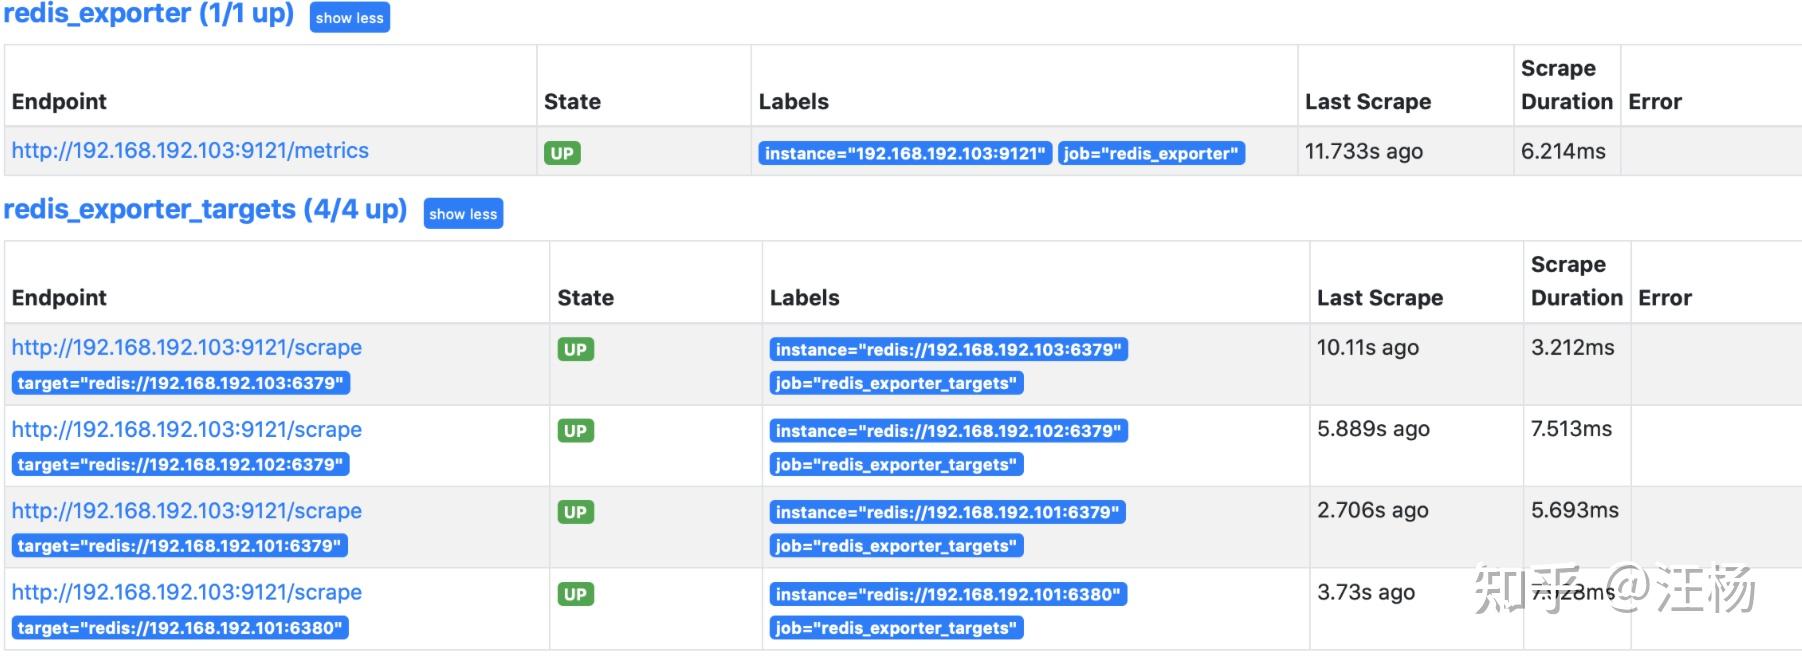Click target="redis://192.168.192.102:6379" badge

[x=181, y=465]
